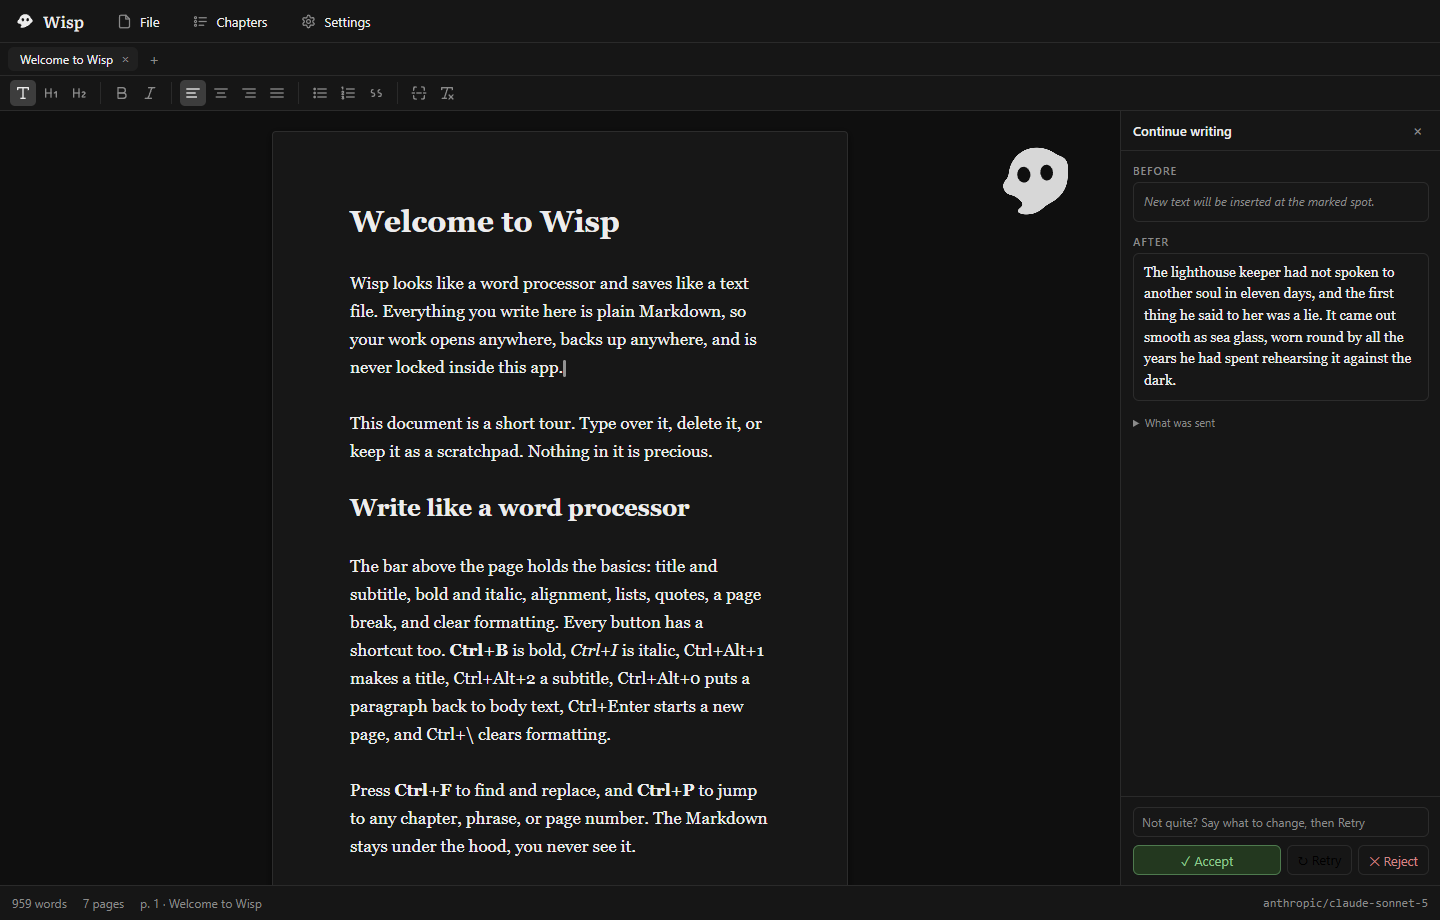
Task: Align text left
Action: click(193, 93)
